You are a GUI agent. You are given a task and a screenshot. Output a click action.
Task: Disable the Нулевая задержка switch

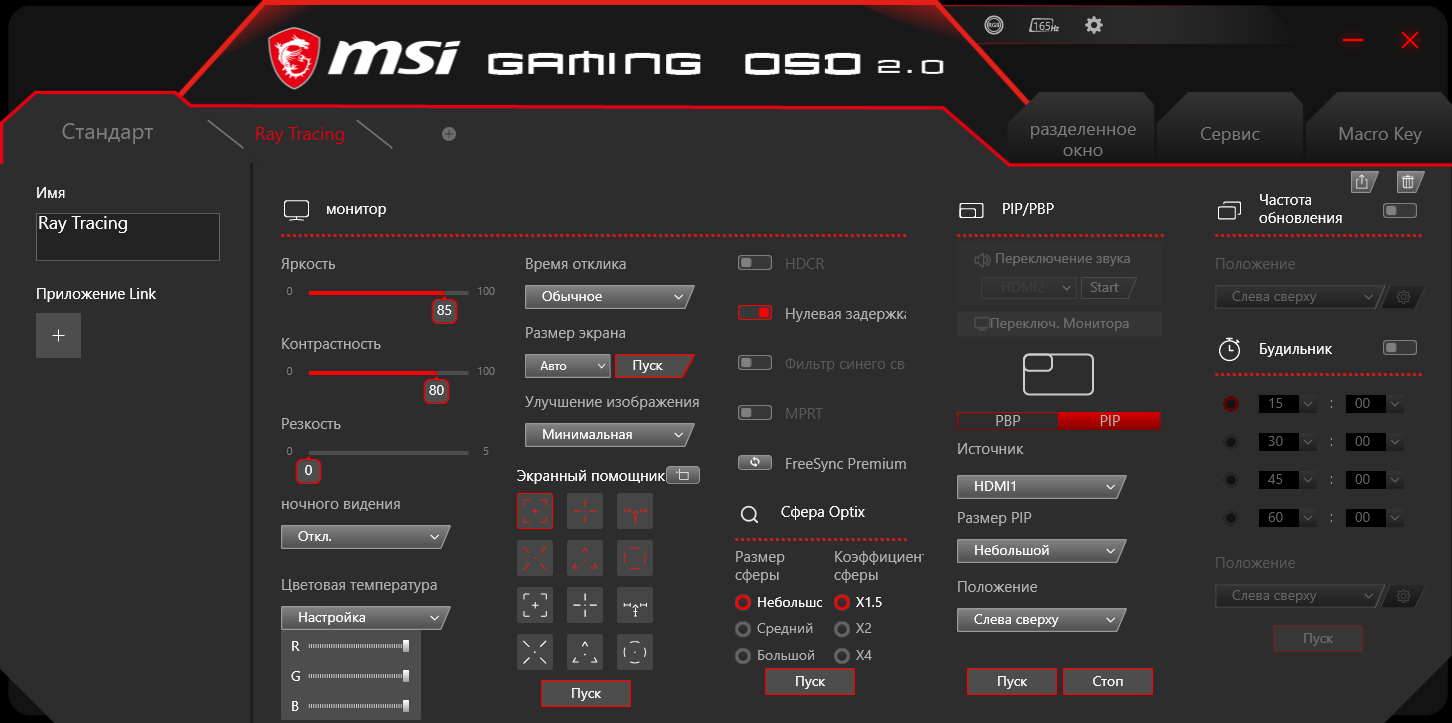(x=755, y=313)
